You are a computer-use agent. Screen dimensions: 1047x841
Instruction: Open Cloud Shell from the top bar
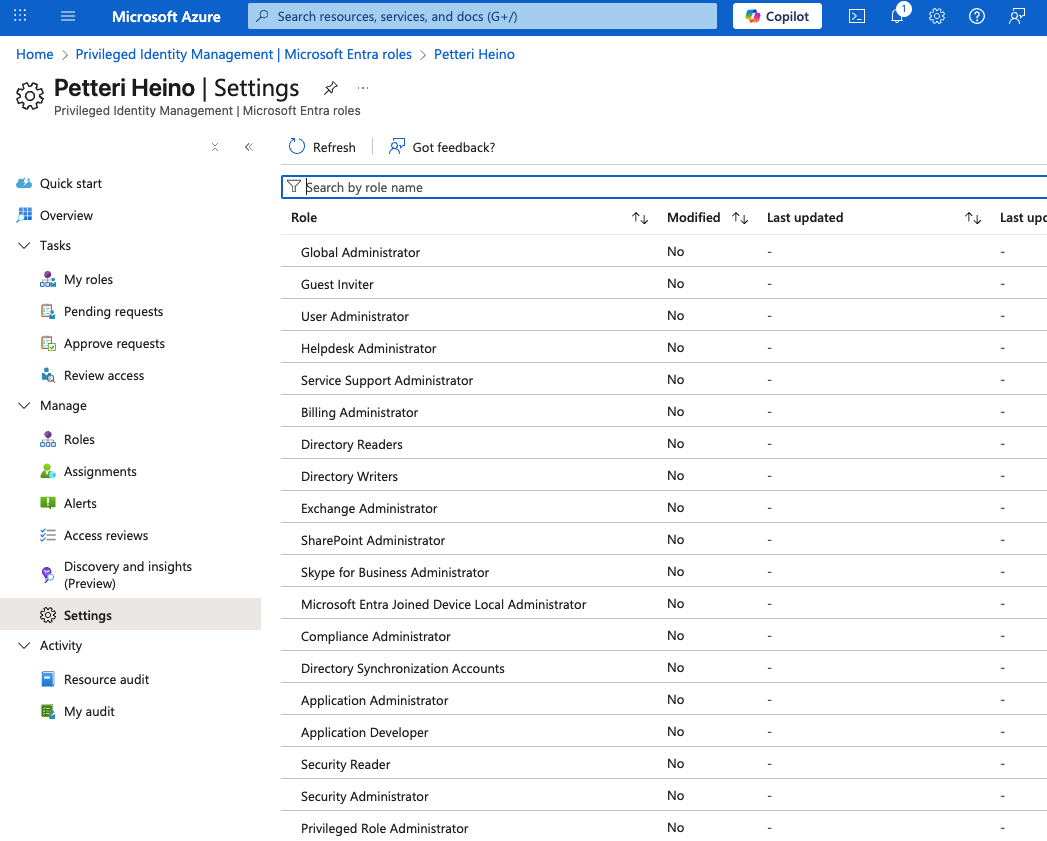pos(857,16)
